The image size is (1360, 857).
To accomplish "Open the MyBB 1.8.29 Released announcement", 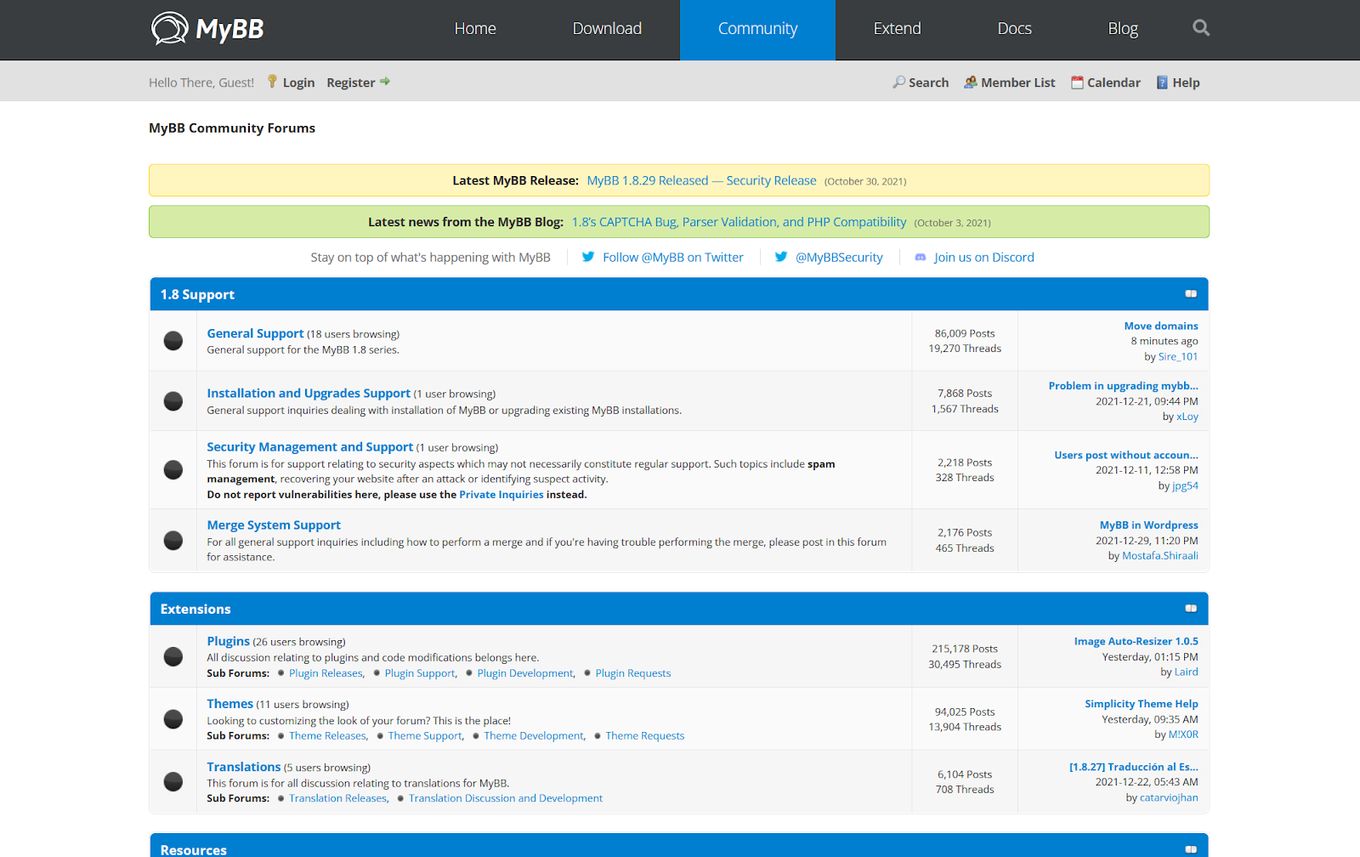I will (x=701, y=181).
